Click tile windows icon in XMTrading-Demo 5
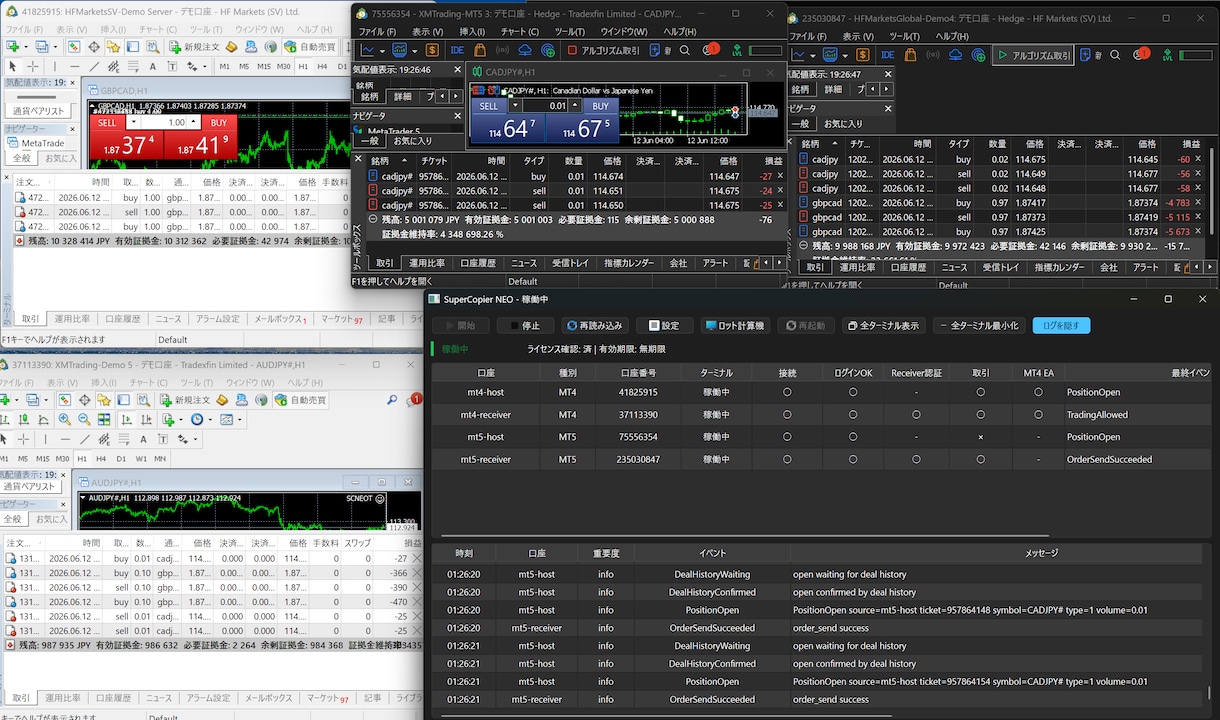The width and height of the screenshot is (1220, 720). click(104, 419)
